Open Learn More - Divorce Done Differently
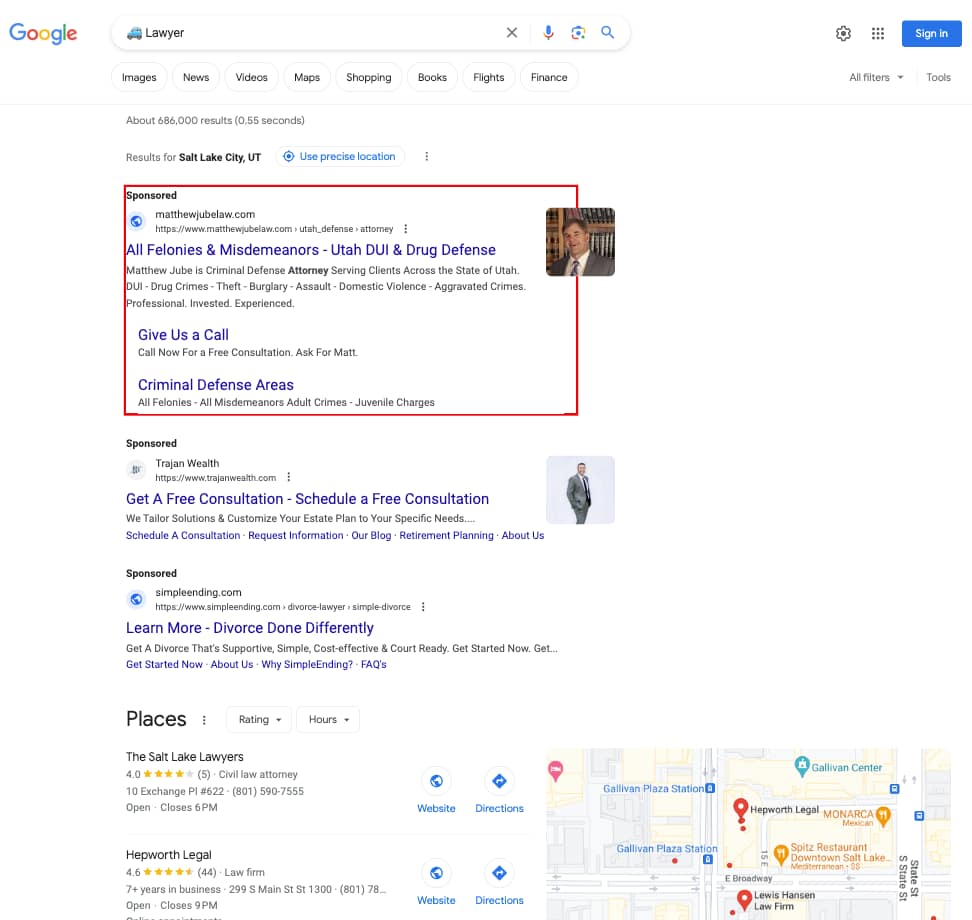 point(250,628)
